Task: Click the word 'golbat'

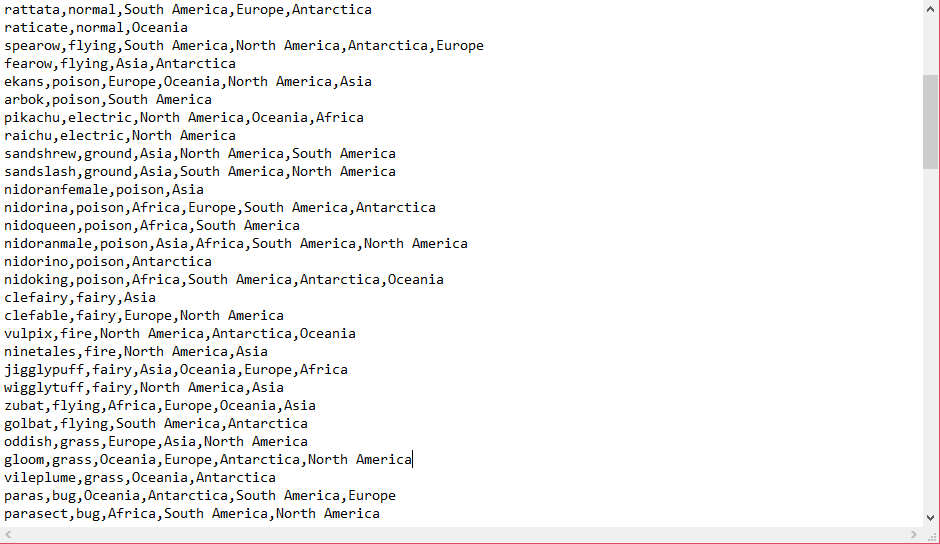Action: [28, 423]
